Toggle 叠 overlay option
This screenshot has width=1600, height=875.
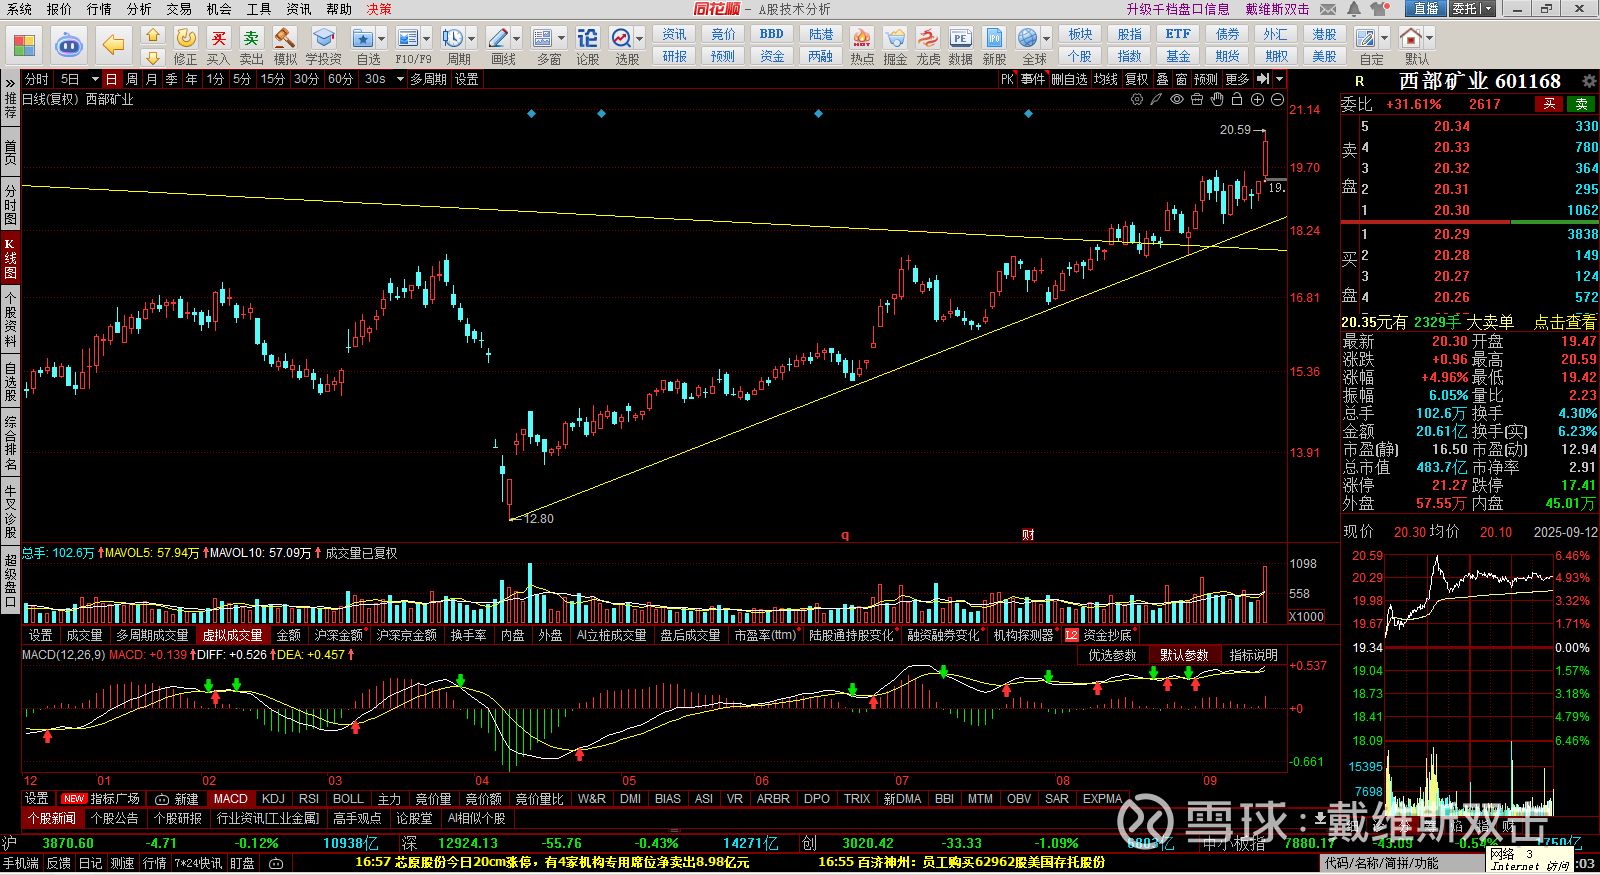point(1162,79)
